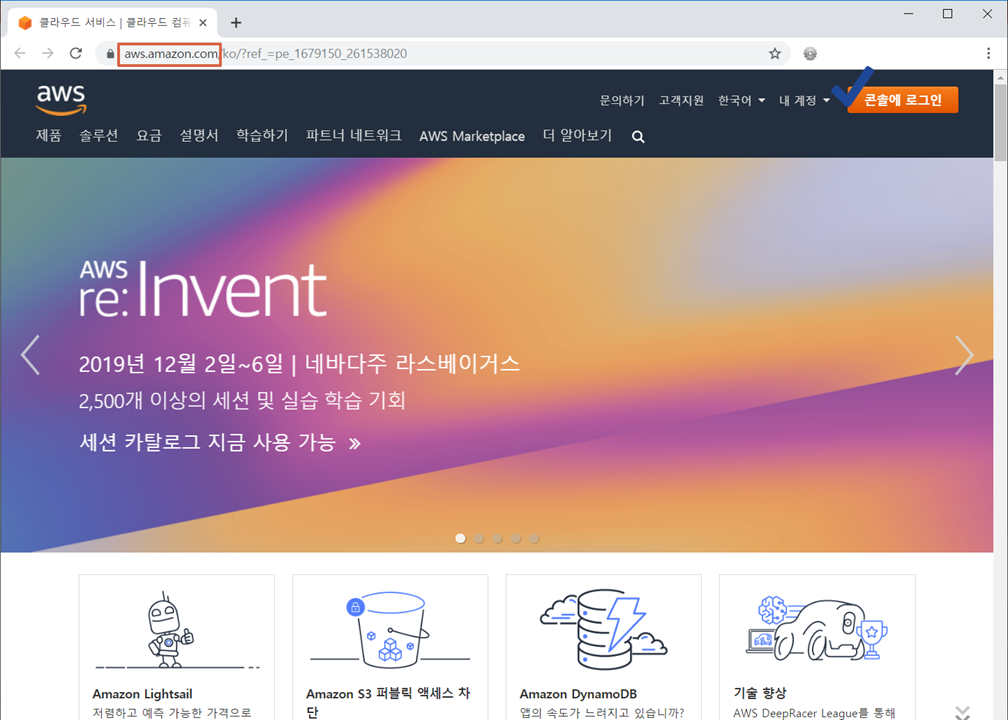Screen dimensions: 1008x720
Task: Reload the page with refresh icon
Action: tap(76, 53)
